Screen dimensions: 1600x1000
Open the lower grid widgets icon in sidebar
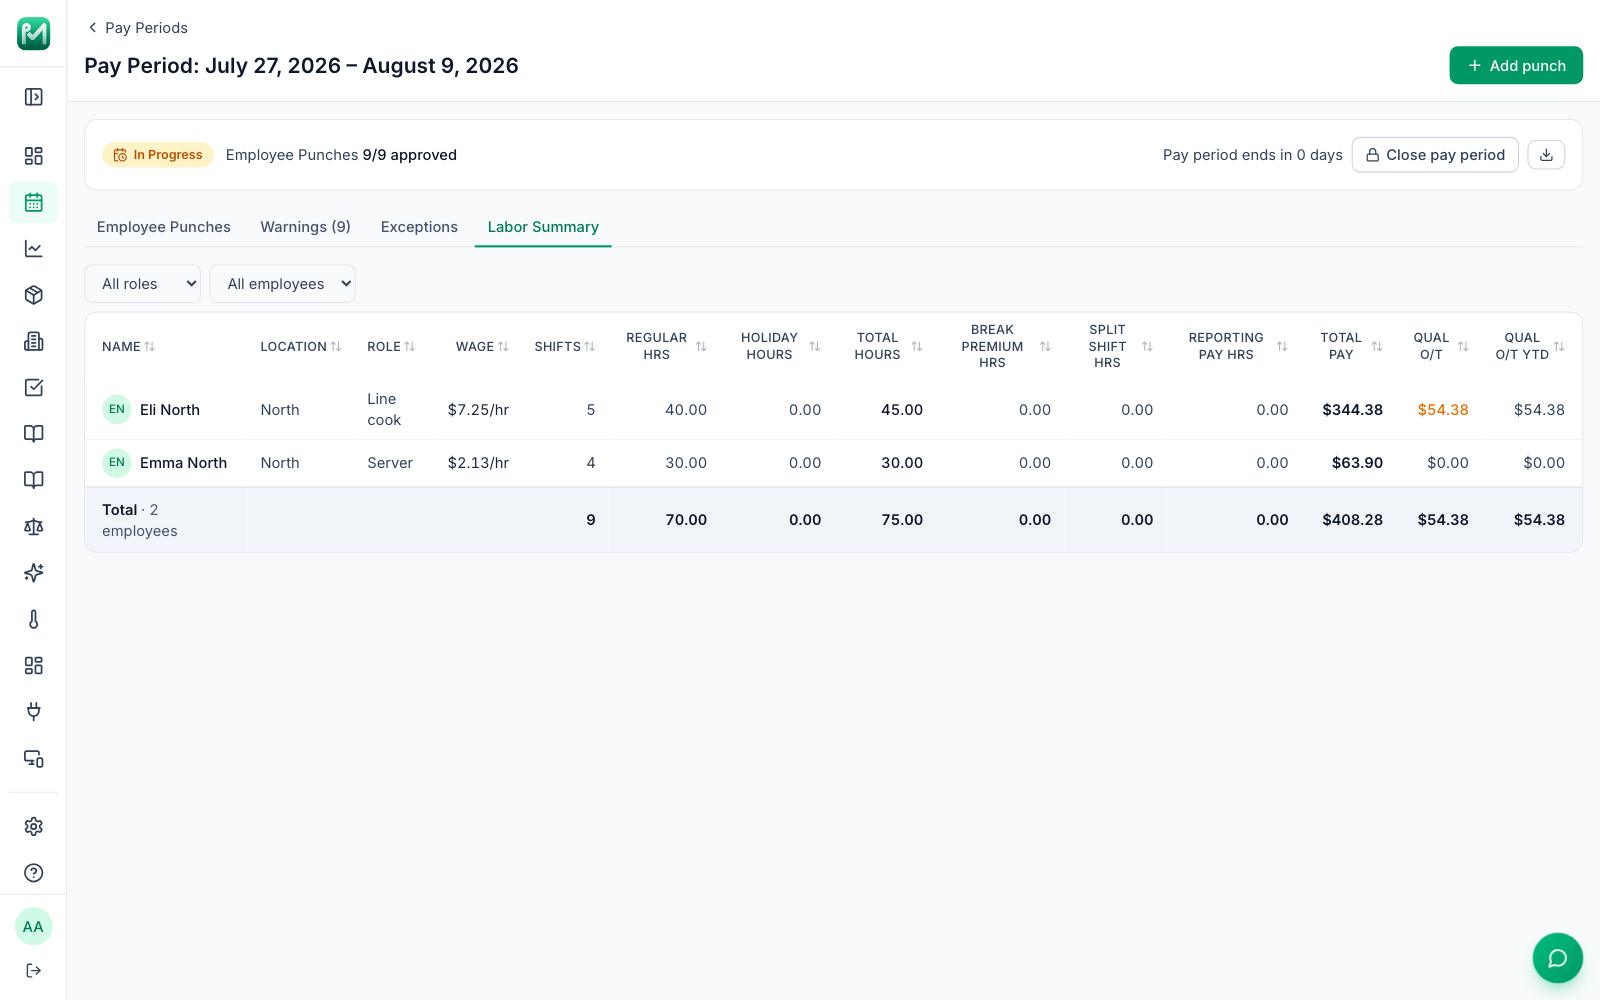(33, 666)
